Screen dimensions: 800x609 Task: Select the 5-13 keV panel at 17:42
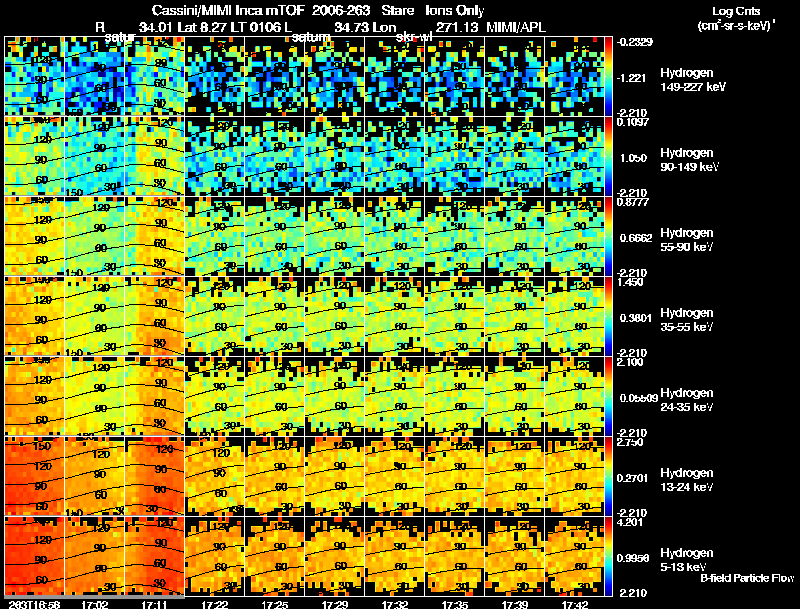click(x=575, y=556)
